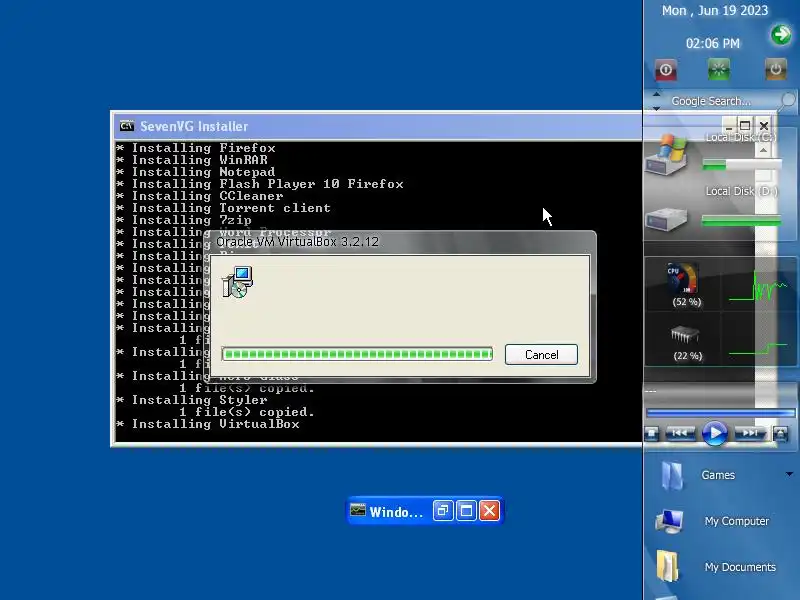
Task: Open the Games shortcut label
Action: (x=718, y=475)
